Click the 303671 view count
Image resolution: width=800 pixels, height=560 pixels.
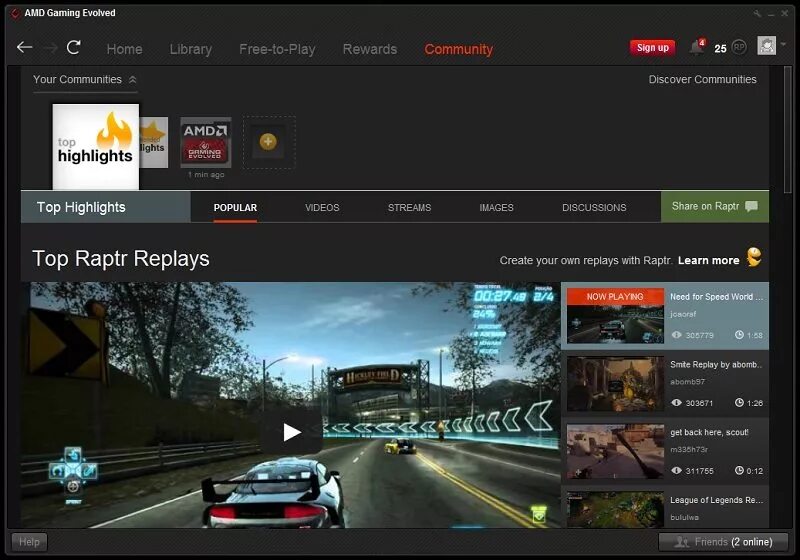(699, 403)
